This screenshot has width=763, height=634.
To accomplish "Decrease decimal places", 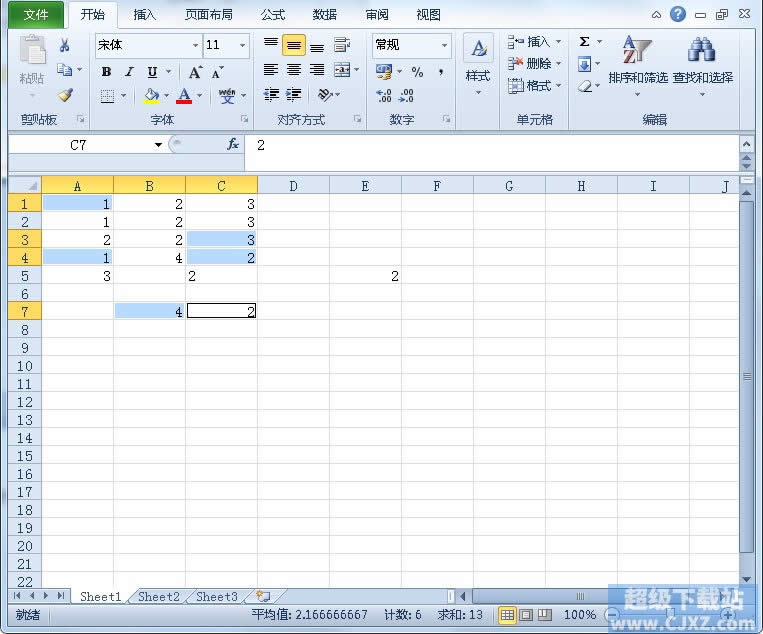I will pos(406,95).
